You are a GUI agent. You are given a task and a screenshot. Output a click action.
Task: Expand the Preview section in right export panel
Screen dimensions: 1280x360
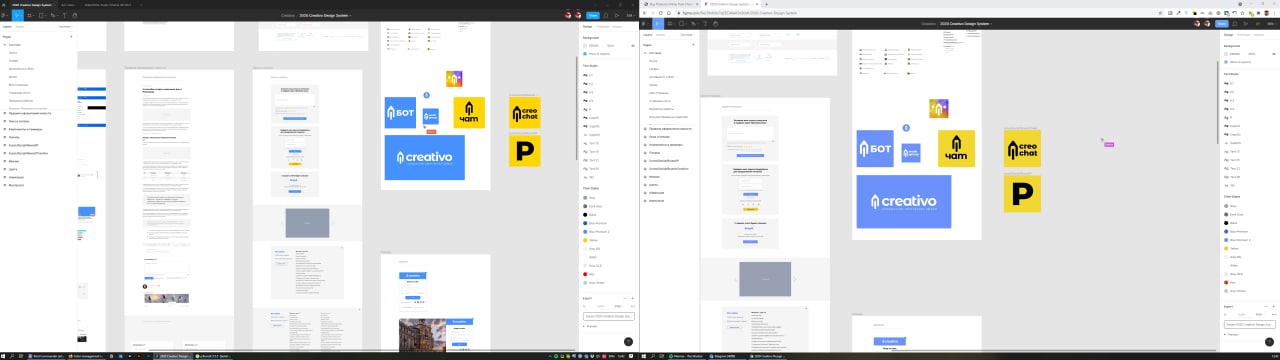(x=1232, y=334)
